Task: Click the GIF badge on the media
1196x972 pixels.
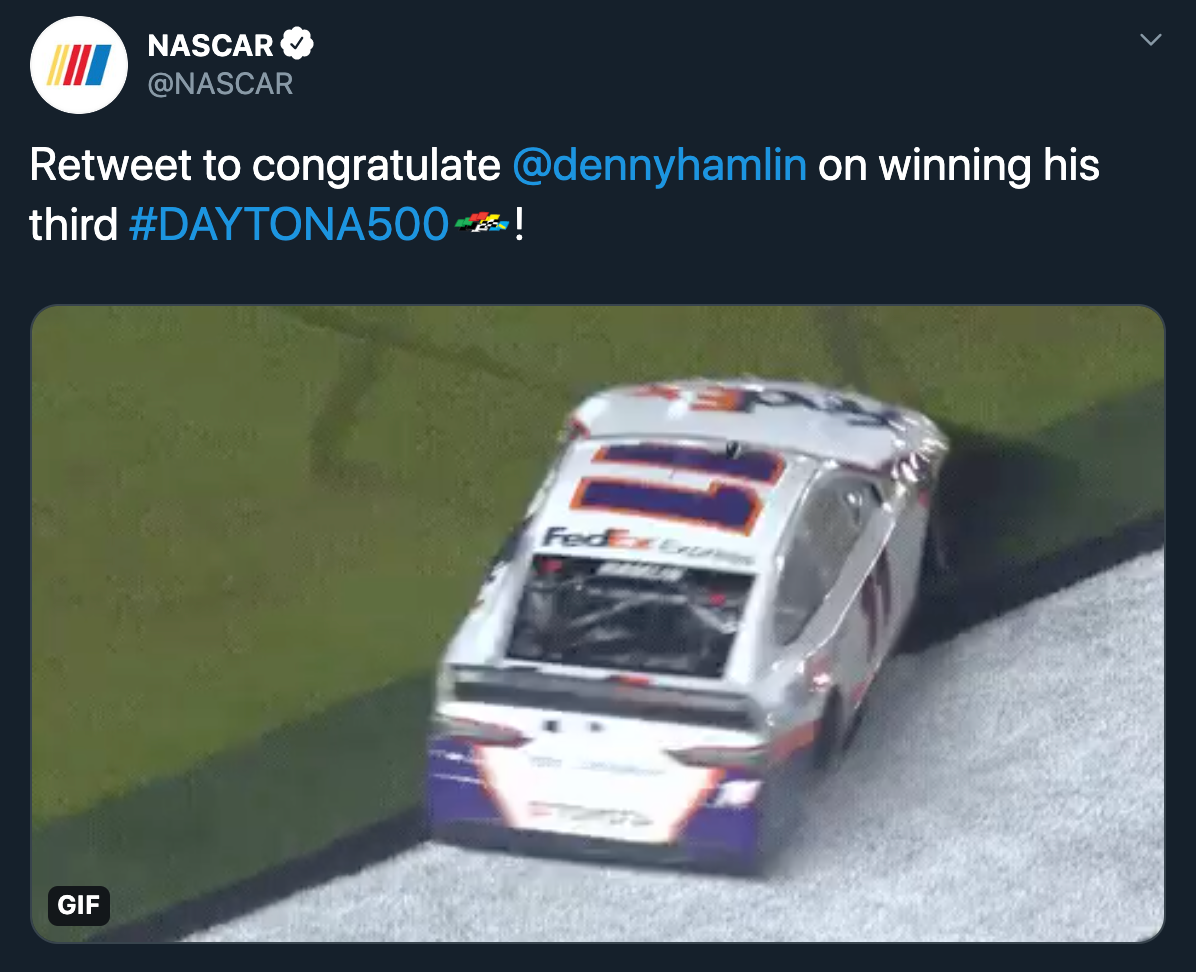Action: click(x=78, y=905)
